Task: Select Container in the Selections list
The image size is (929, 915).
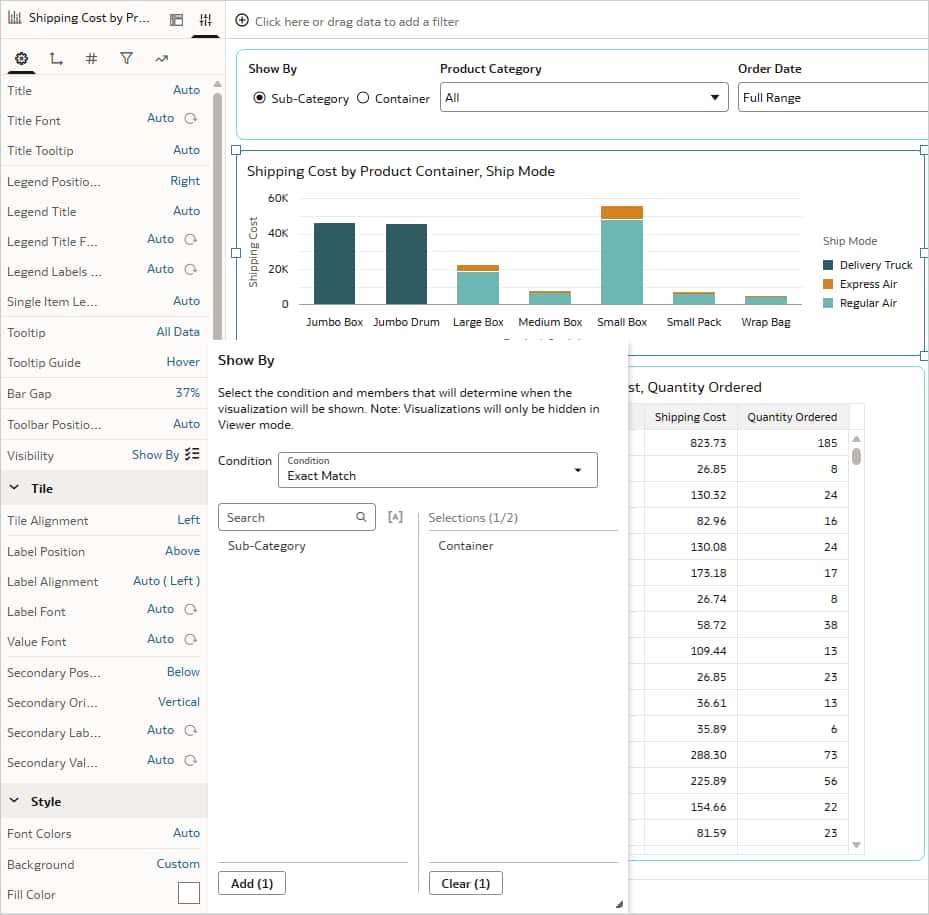Action: point(466,546)
